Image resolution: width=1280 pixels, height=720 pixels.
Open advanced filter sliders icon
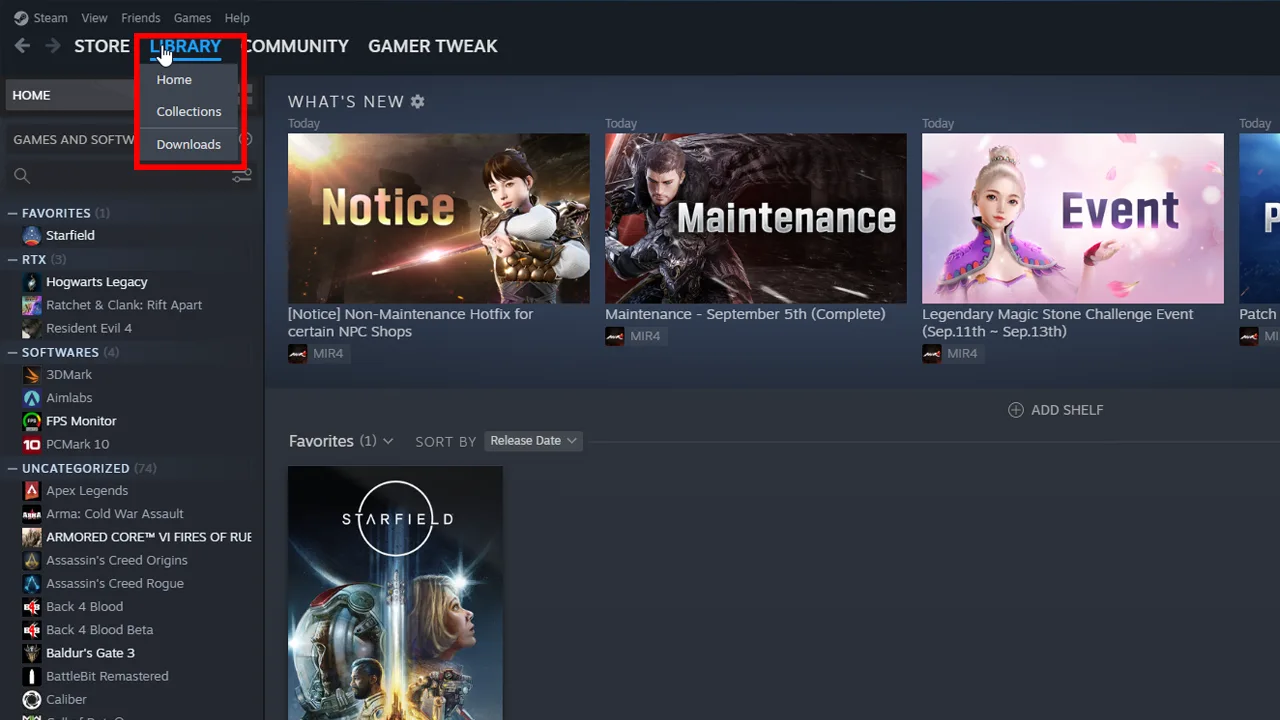(x=242, y=176)
